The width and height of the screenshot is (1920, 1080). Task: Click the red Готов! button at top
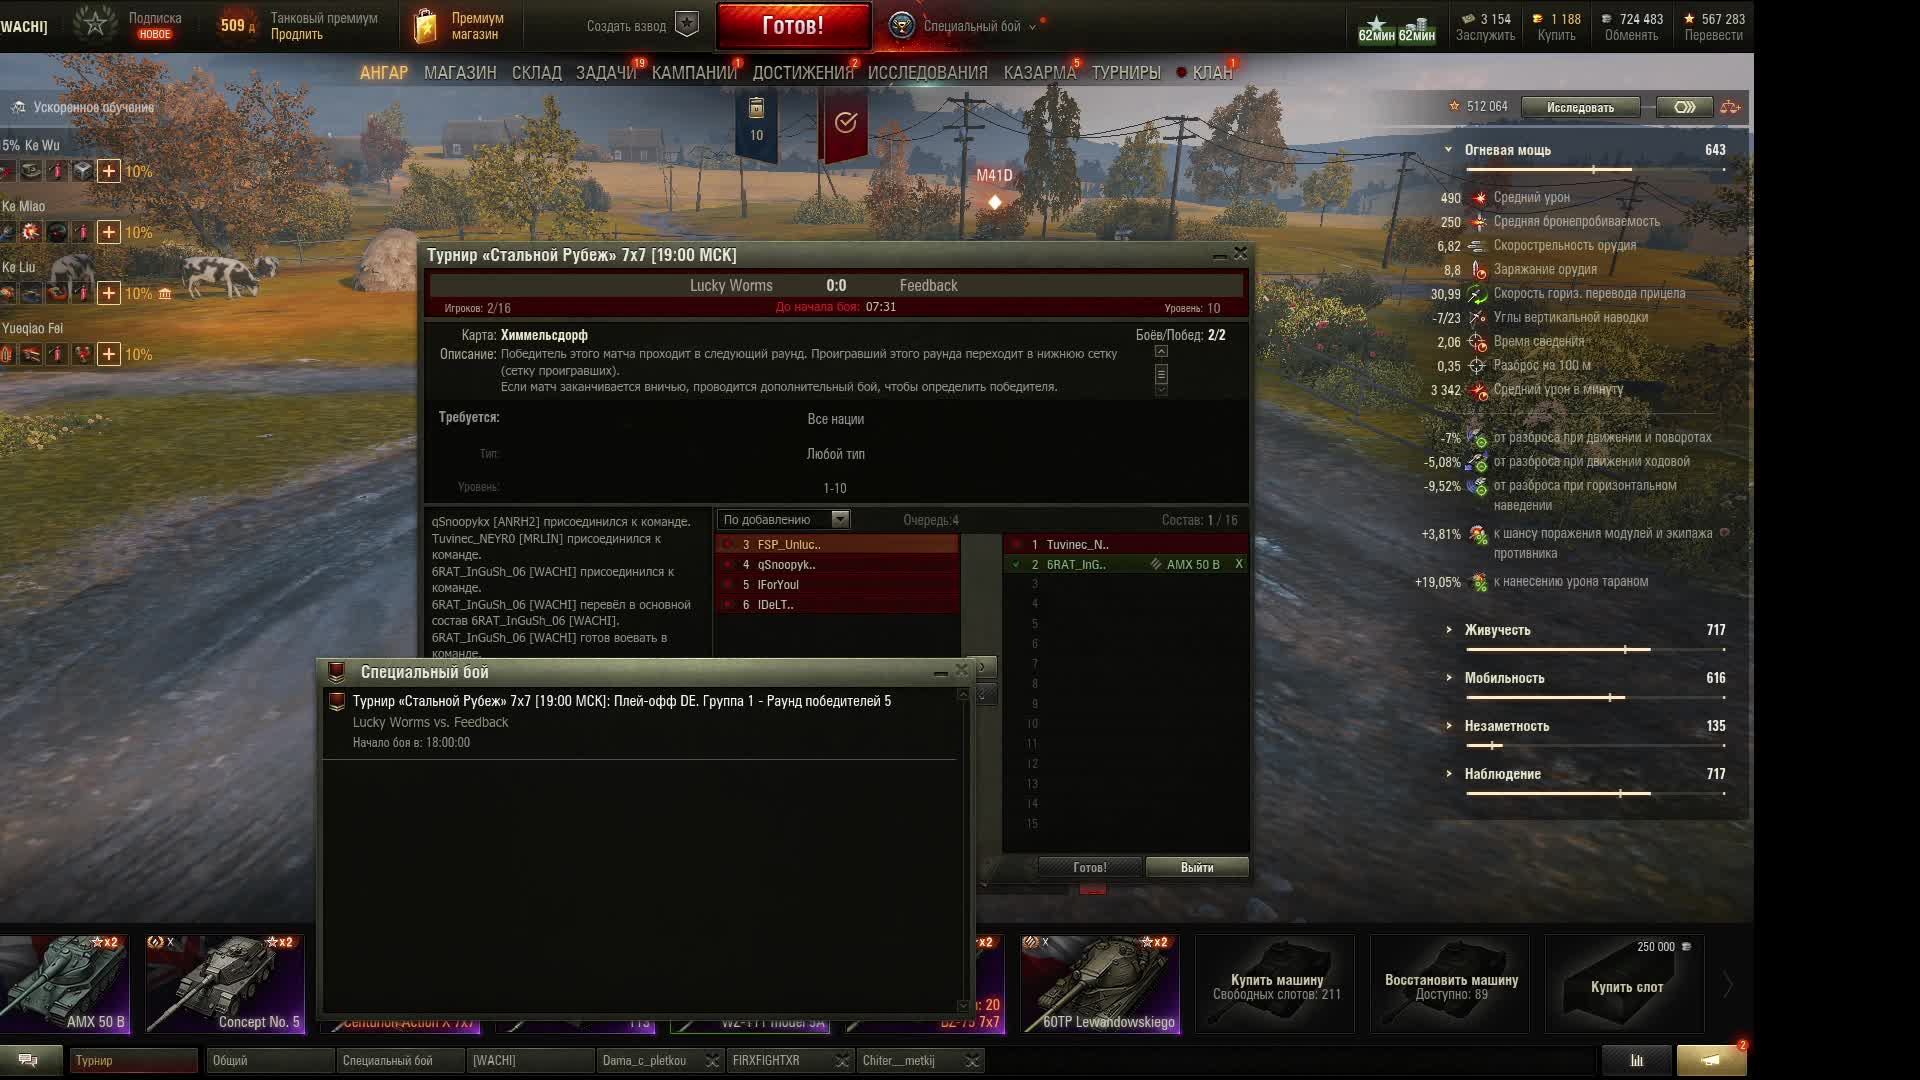click(x=793, y=26)
